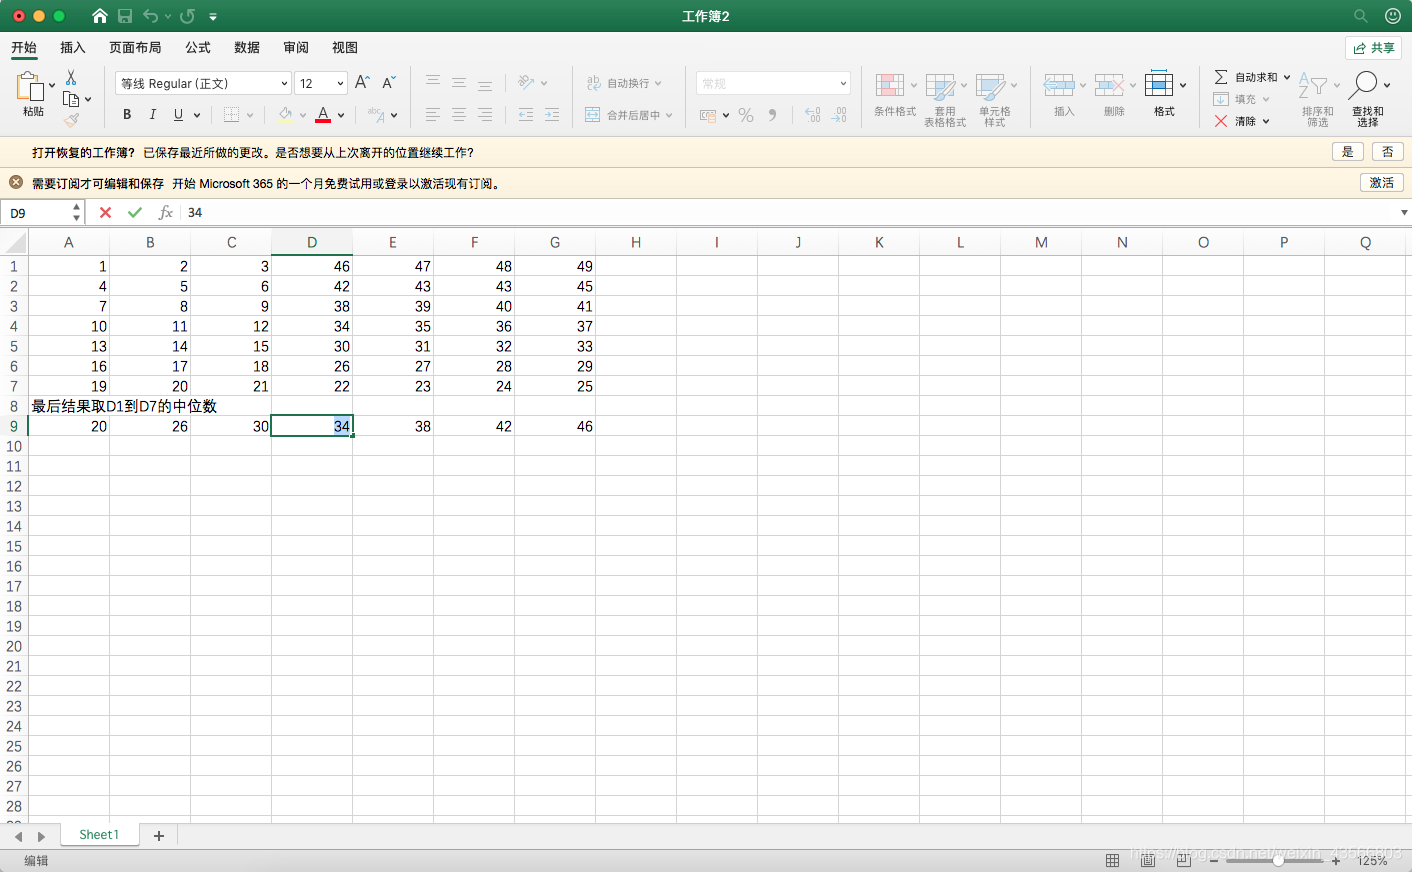Image resolution: width=1412 pixels, height=872 pixels.
Task: Expand the borders dropdown arrow
Action: (x=250, y=115)
